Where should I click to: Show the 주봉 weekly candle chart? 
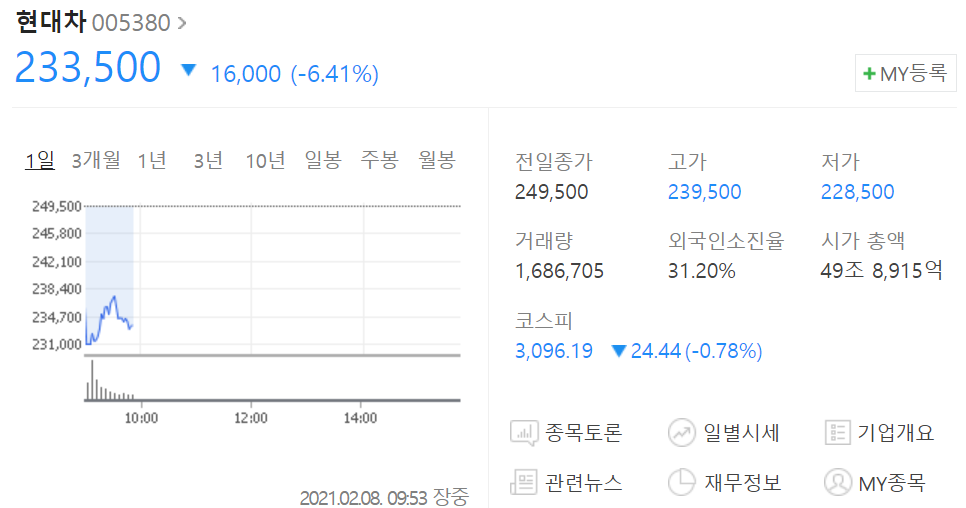tap(380, 161)
